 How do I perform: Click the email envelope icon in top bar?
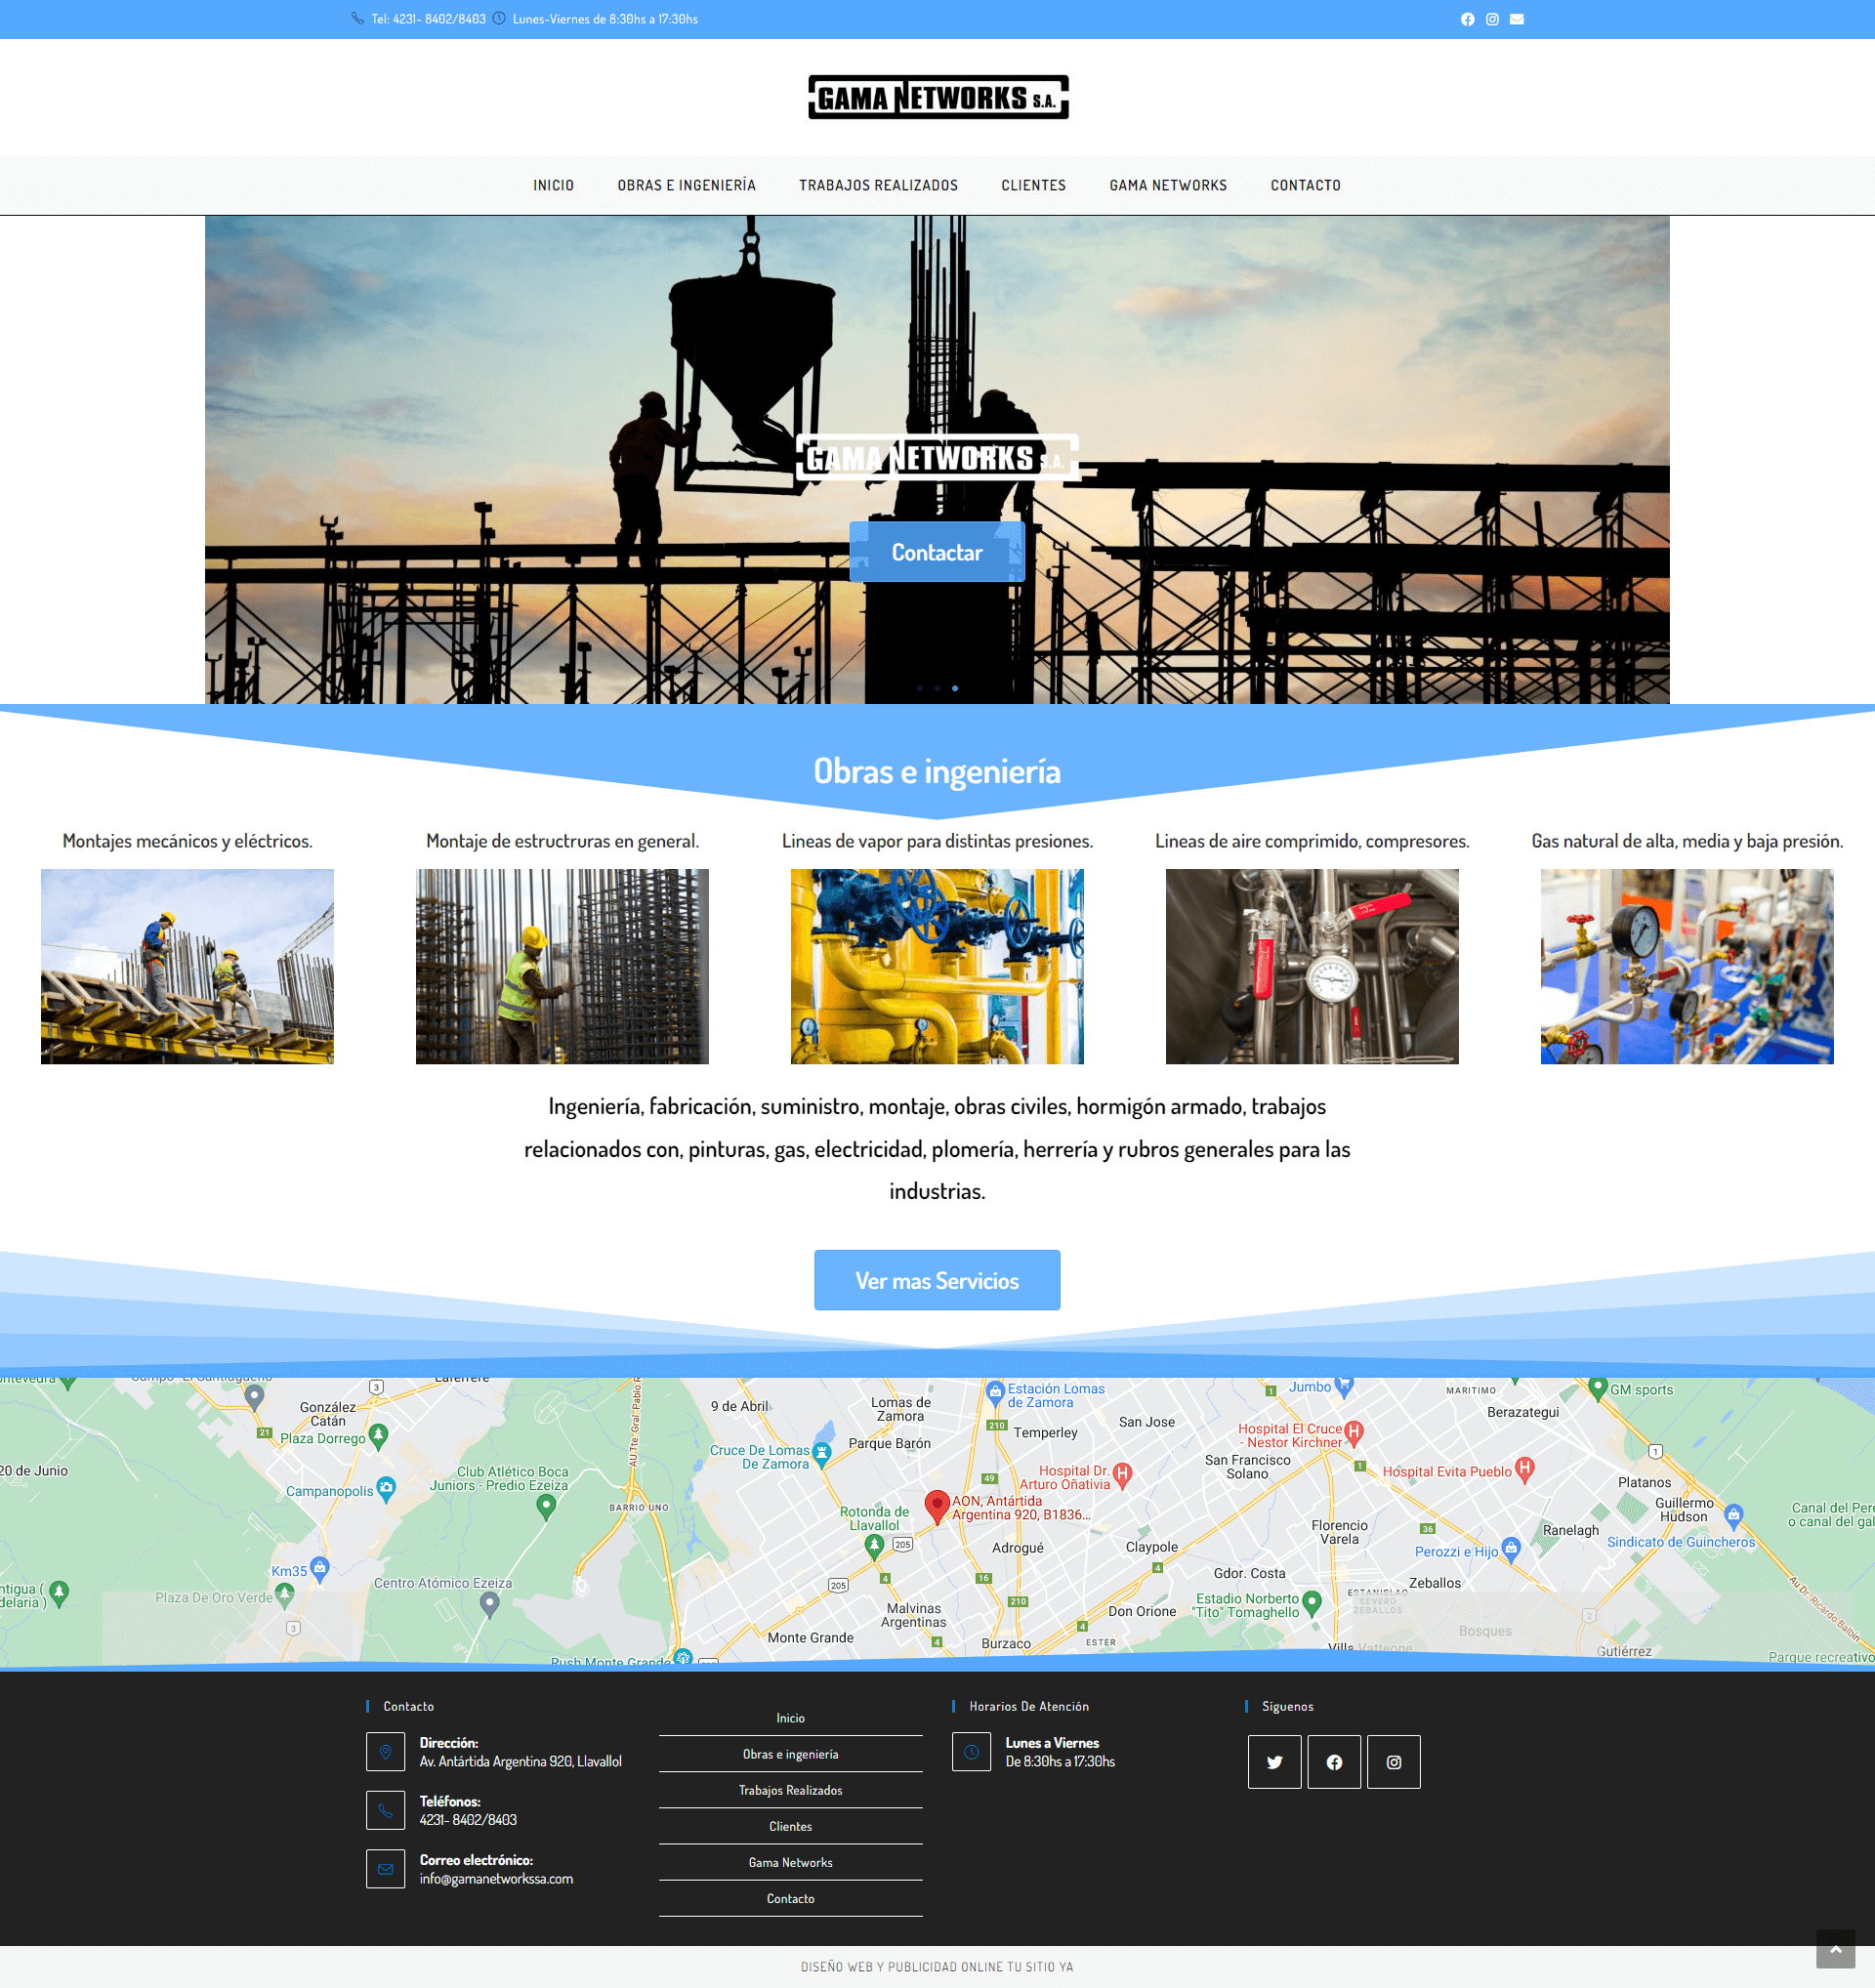1517,19
